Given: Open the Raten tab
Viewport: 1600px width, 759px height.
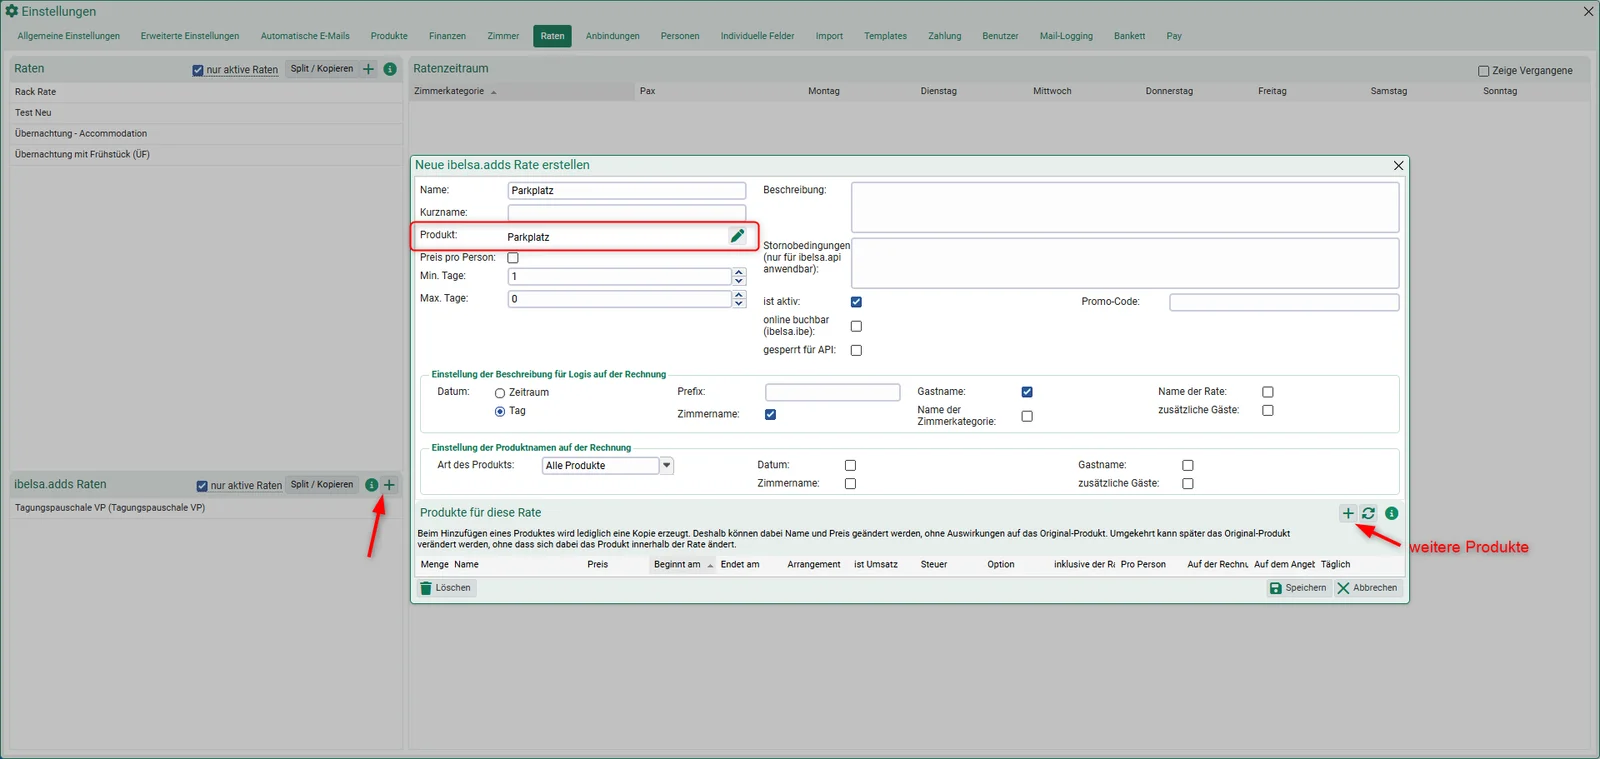Looking at the screenshot, I should point(552,36).
